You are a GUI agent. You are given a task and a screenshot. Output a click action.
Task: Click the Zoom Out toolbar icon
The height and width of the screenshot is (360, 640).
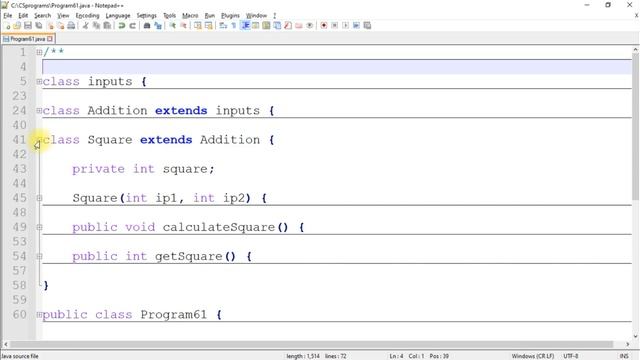coord(183,25)
